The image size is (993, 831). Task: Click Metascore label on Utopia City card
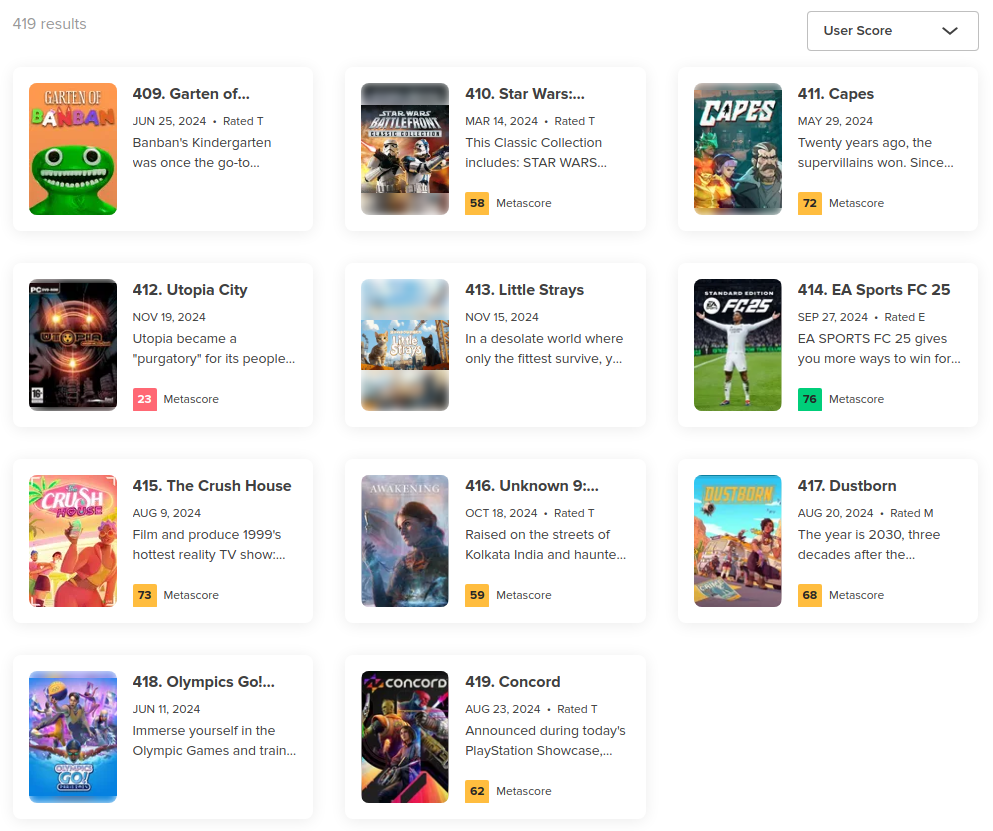pyautogui.click(x=191, y=399)
